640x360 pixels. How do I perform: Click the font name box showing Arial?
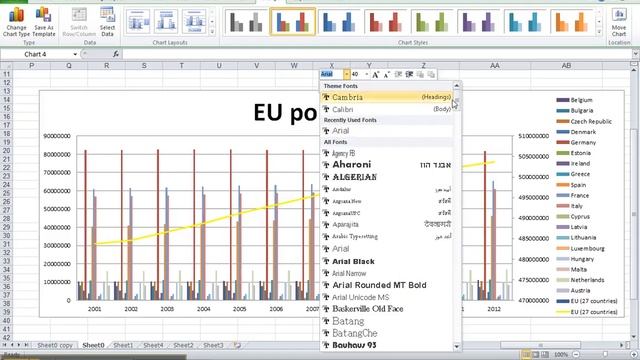(331, 74)
